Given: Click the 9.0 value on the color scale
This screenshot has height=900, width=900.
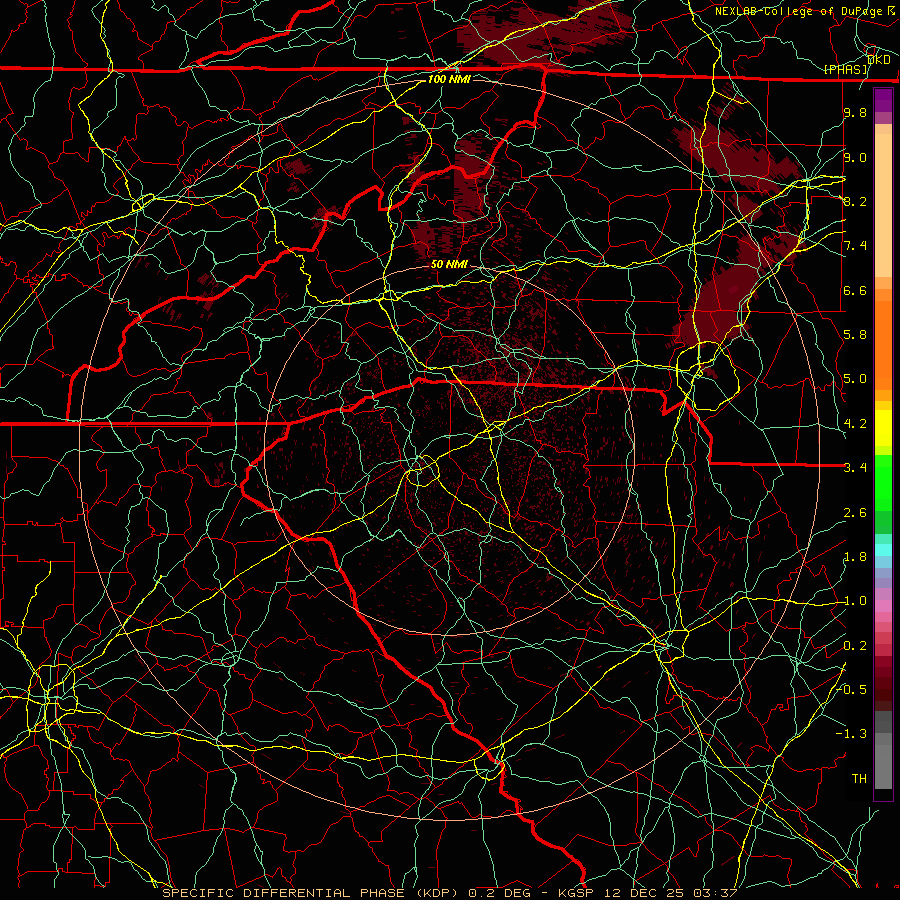Looking at the screenshot, I should pos(855,157).
